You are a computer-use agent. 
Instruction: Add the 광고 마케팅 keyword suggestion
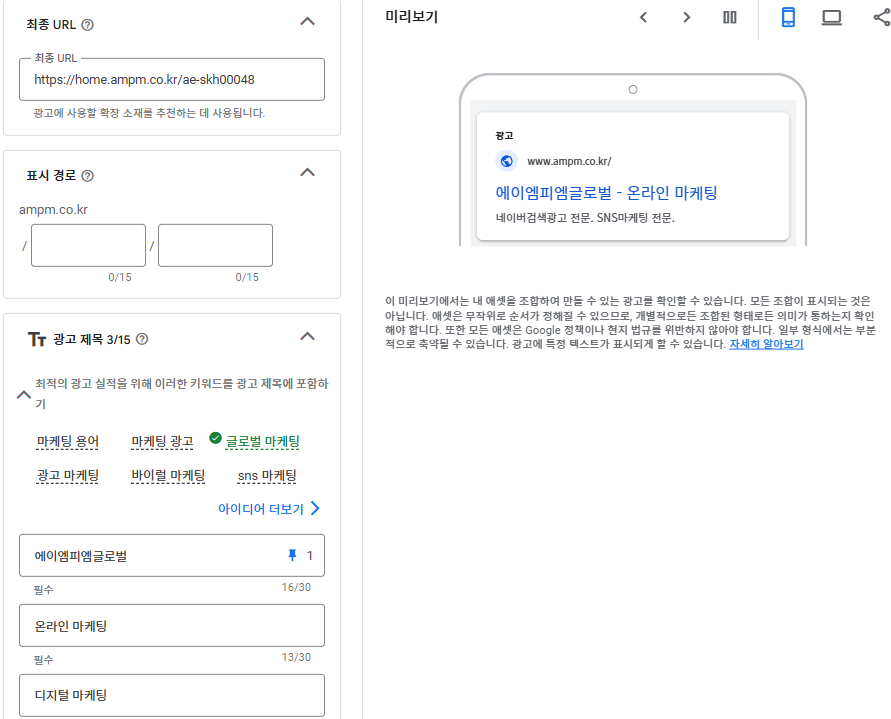pyautogui.click(x=68, y=476)
